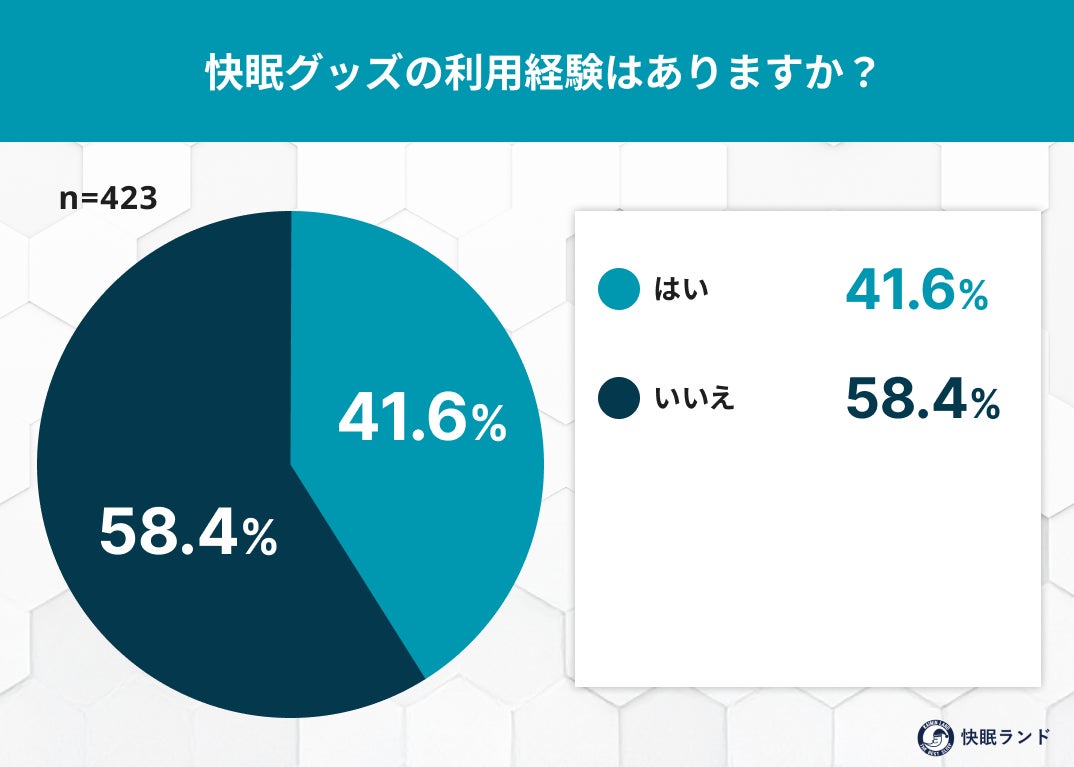Click the empty white space in legend panel
Screen dimensions: 1074x767
(x=806, y=570)
